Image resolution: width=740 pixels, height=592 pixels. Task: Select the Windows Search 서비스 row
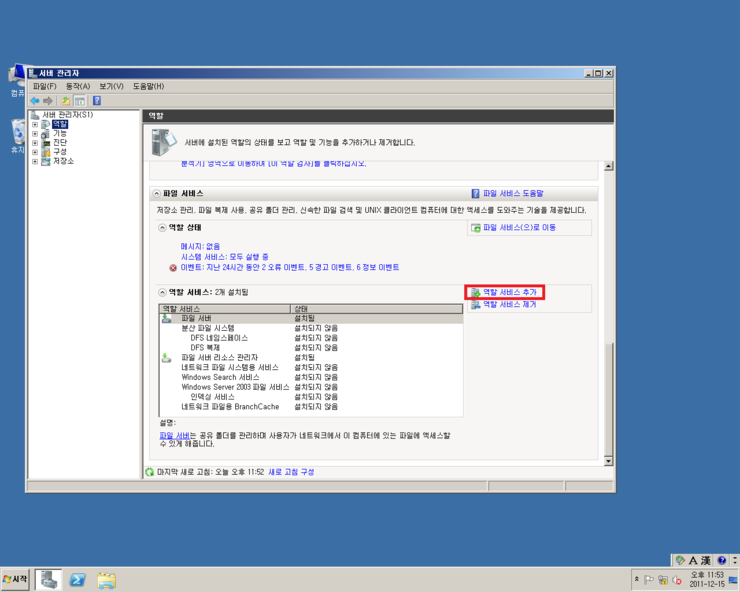click(x=311, y=377)
